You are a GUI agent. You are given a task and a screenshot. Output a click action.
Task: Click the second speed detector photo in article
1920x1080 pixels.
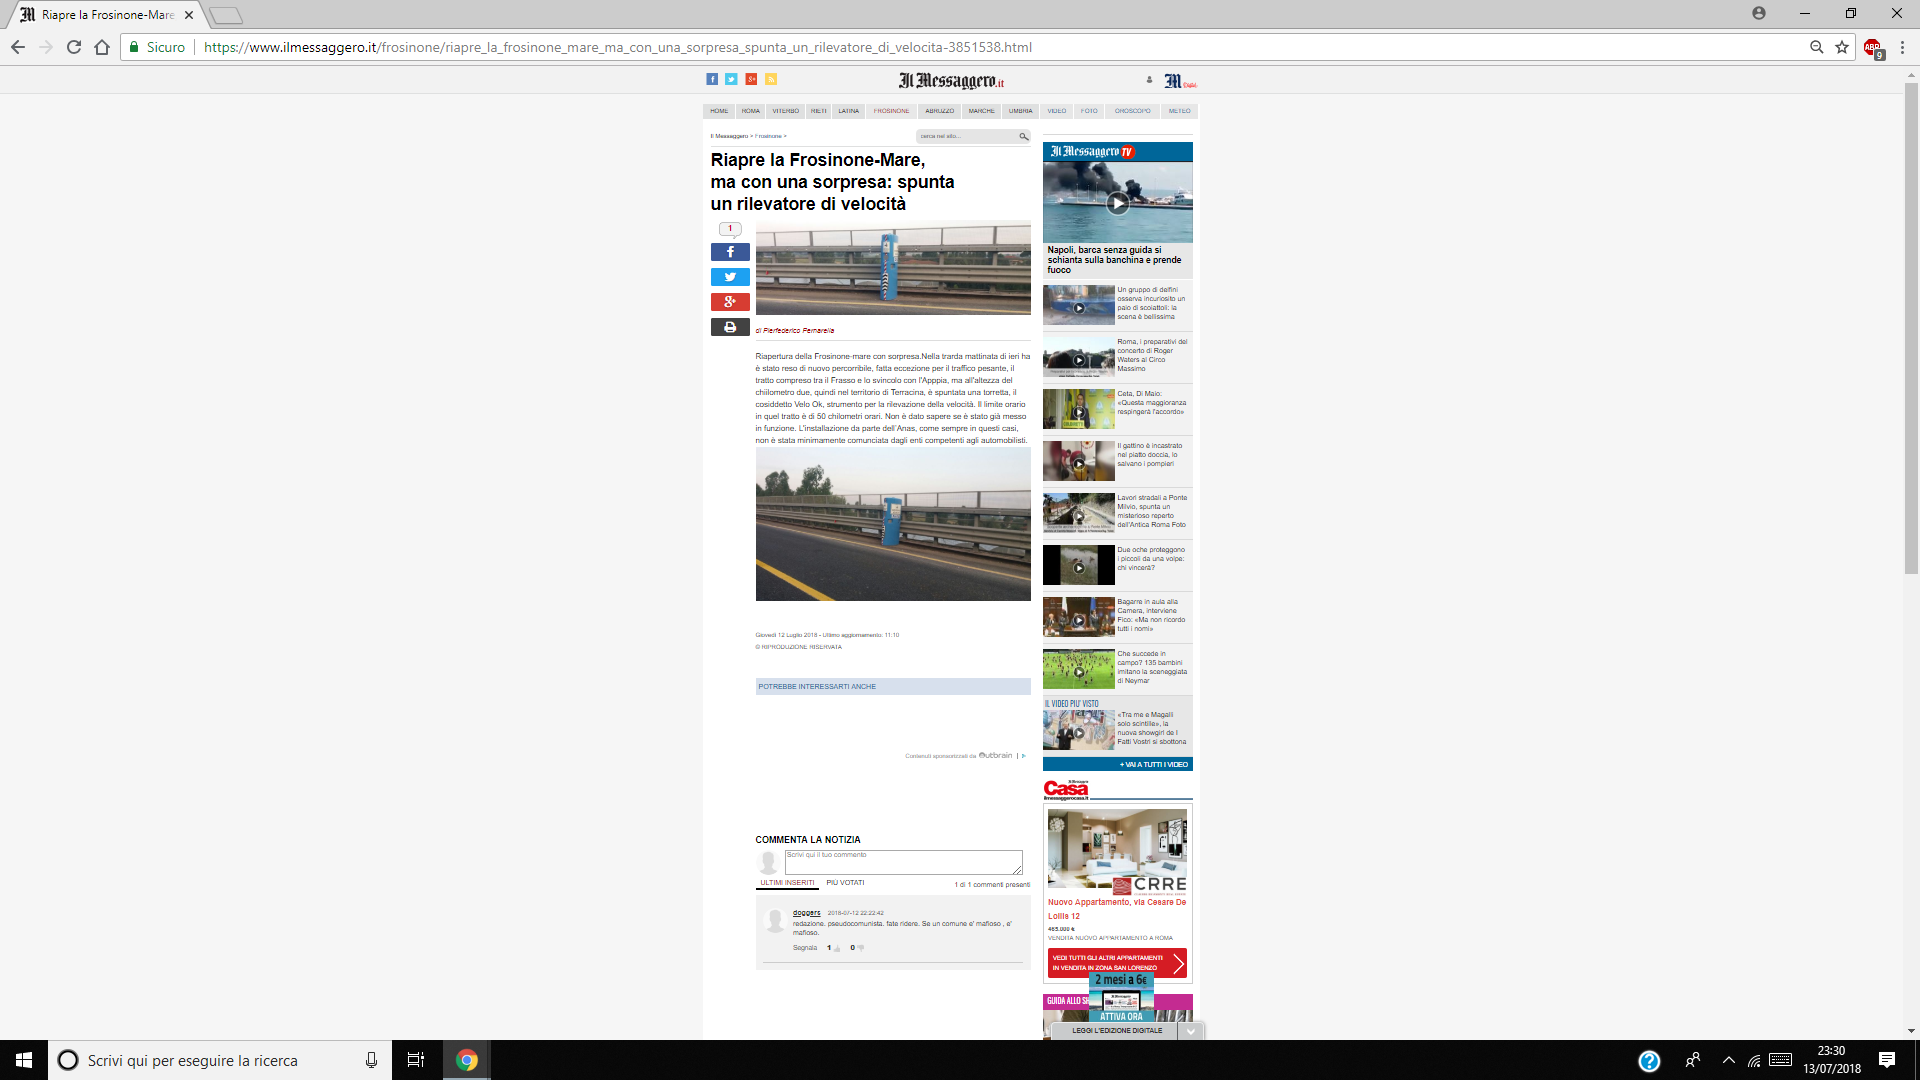coord(893,524)
